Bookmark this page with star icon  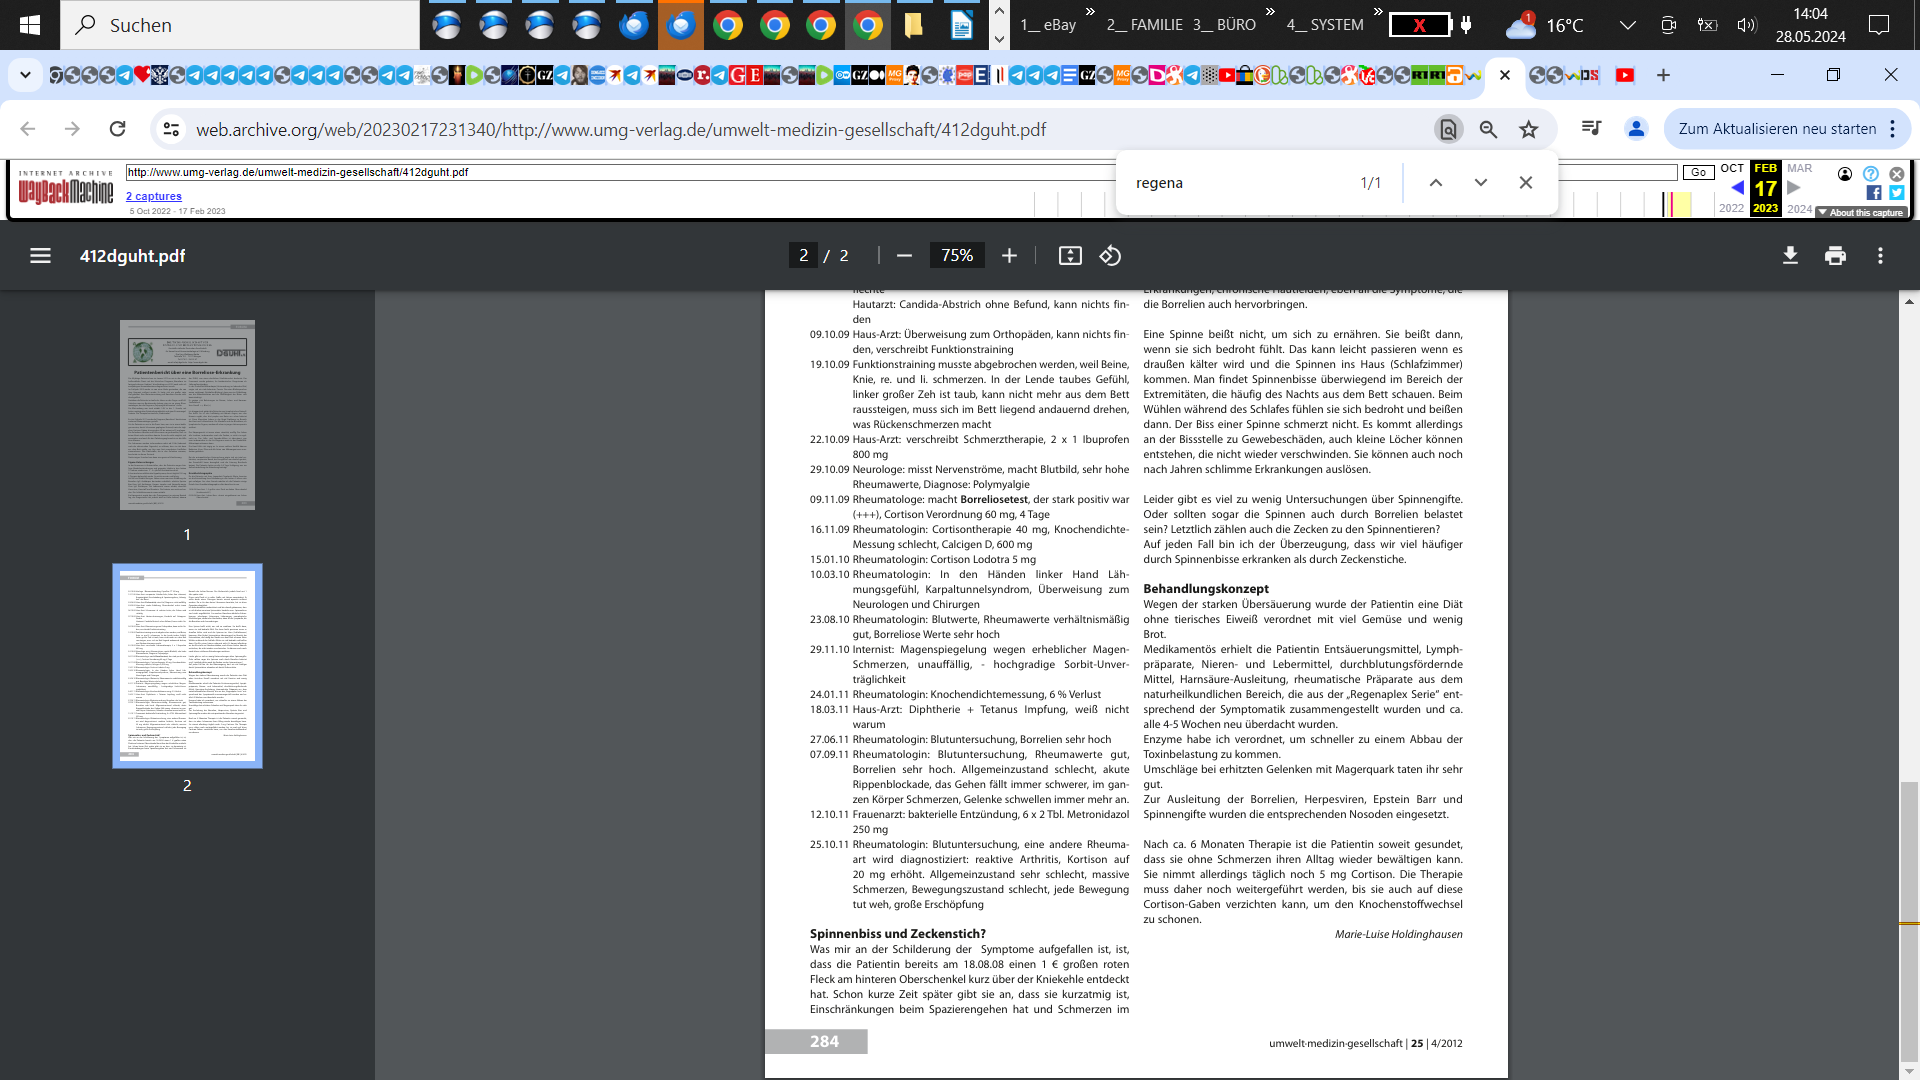[x=1528, y=129]
